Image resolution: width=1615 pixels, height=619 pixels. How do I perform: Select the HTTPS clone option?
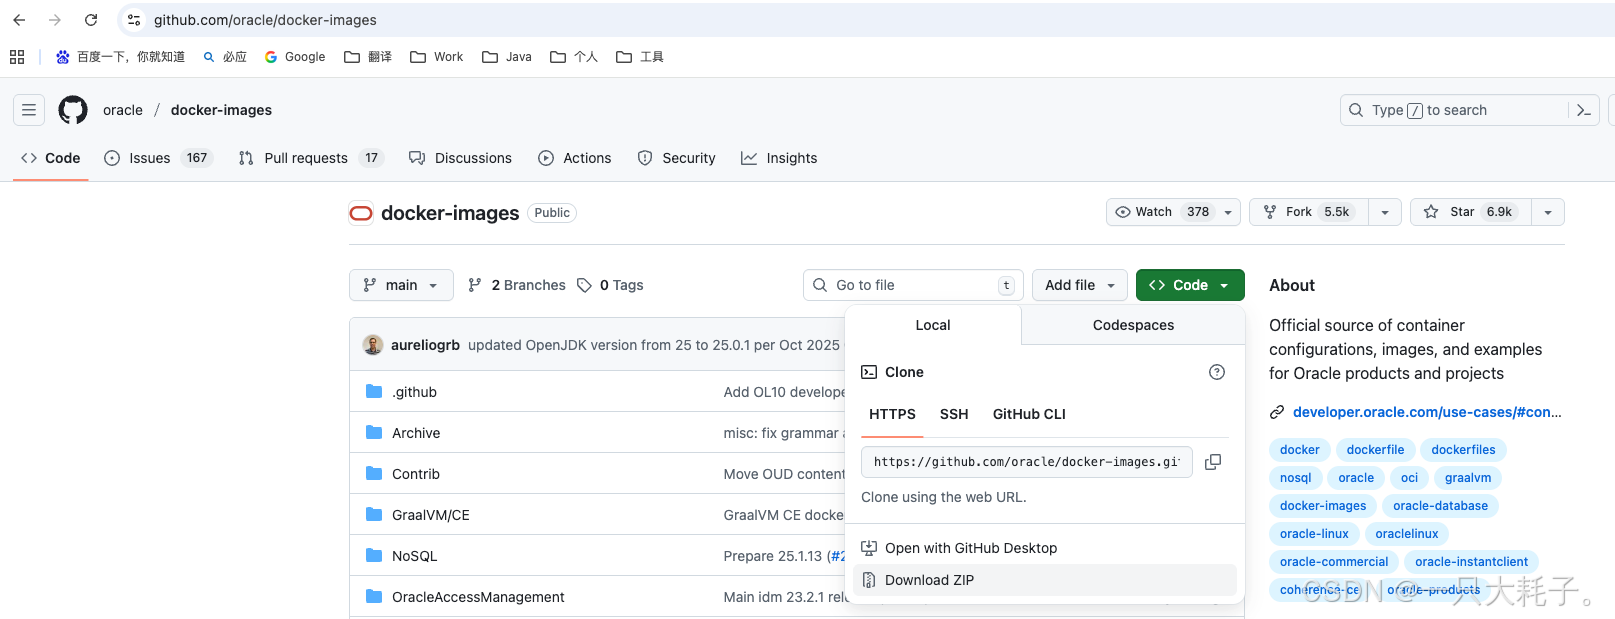coord(892,414)
